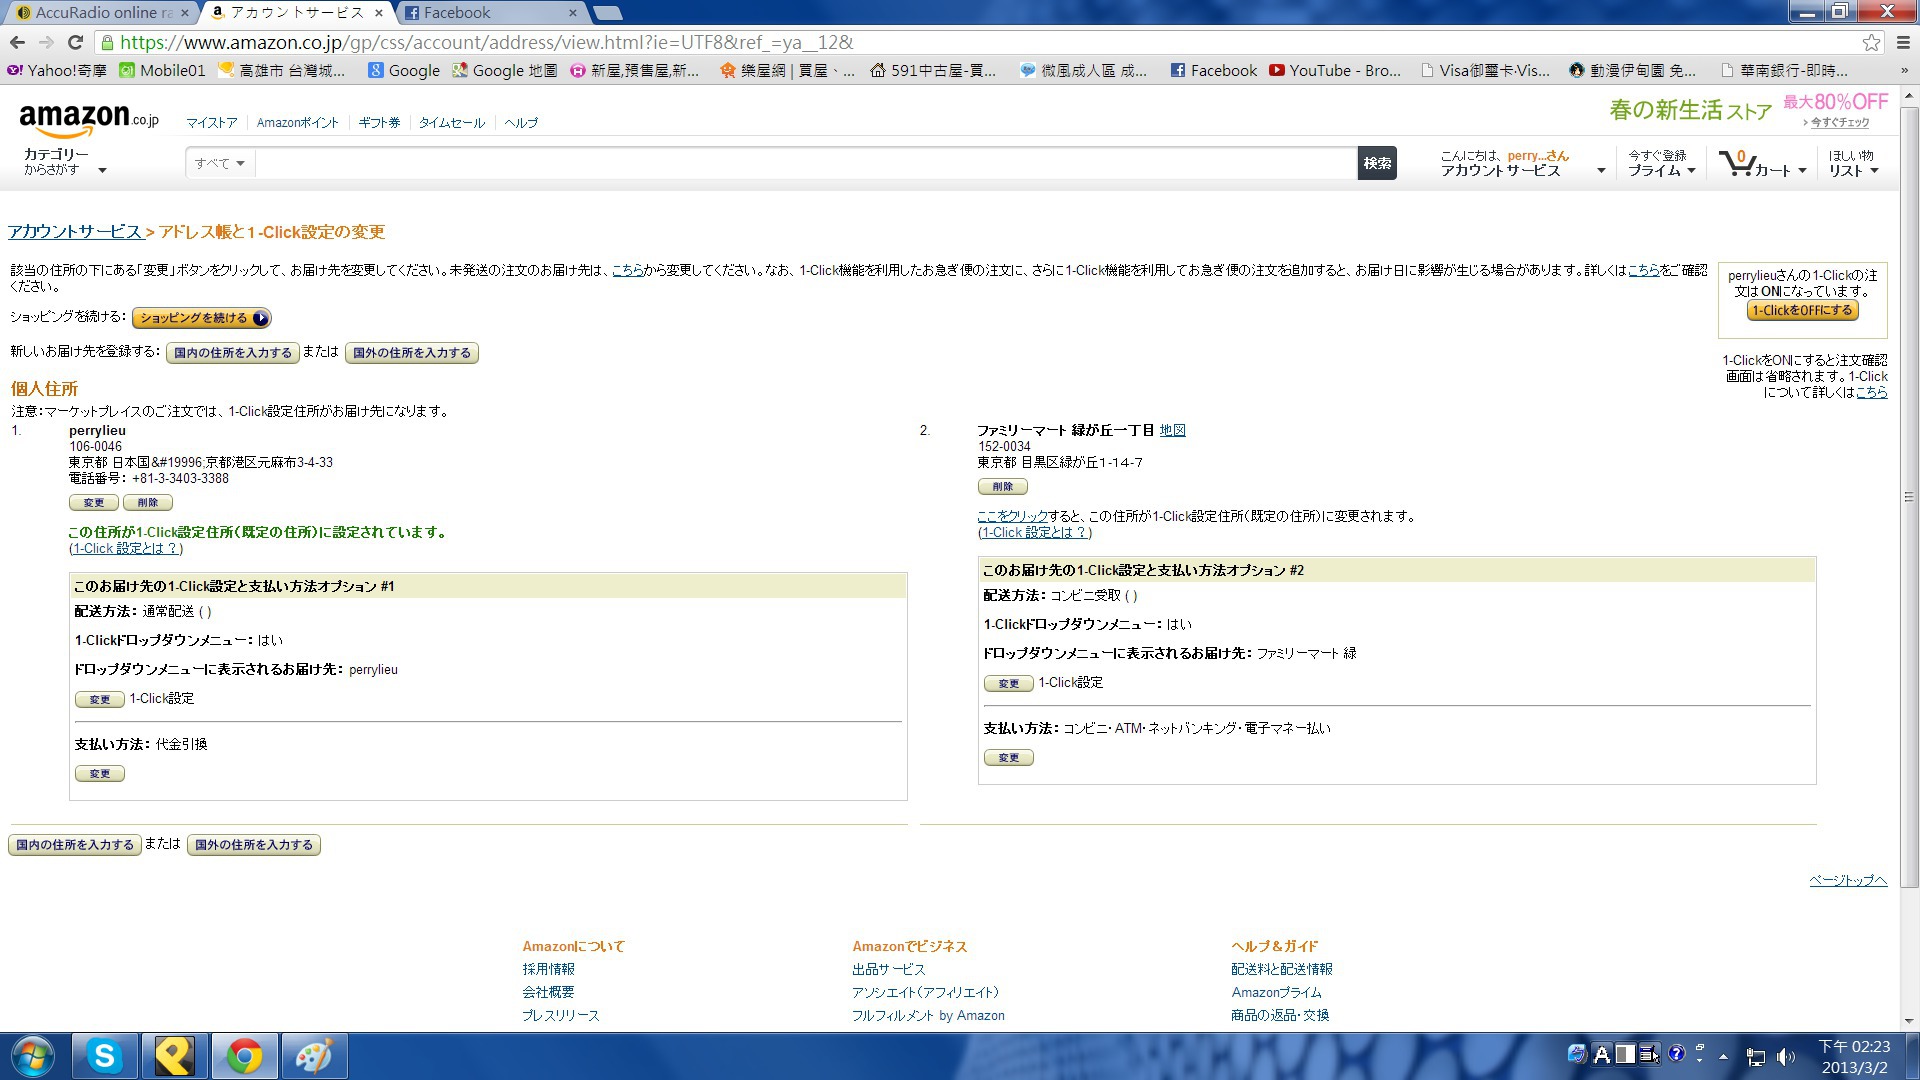Expand カート dropdown arrow
This screenshot has height=1080, width=1920.
[1802, 171]
